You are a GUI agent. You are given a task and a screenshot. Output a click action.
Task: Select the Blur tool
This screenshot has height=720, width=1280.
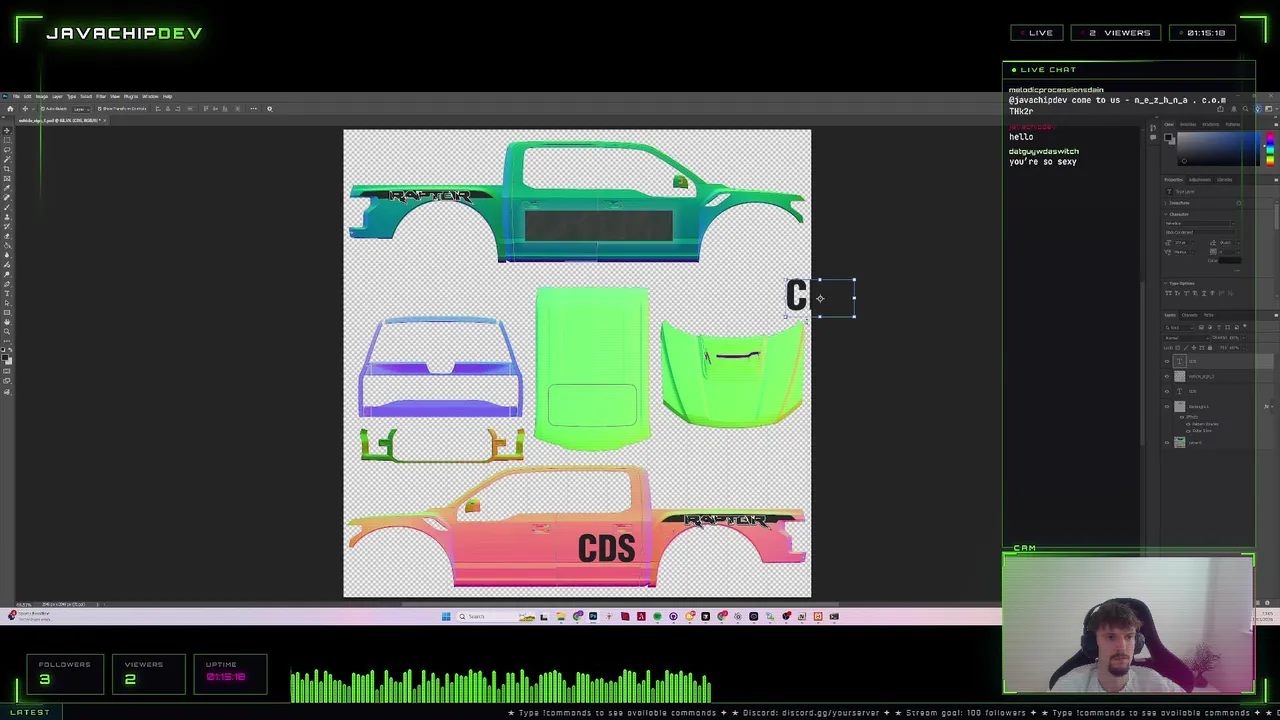tap(7, 255)
